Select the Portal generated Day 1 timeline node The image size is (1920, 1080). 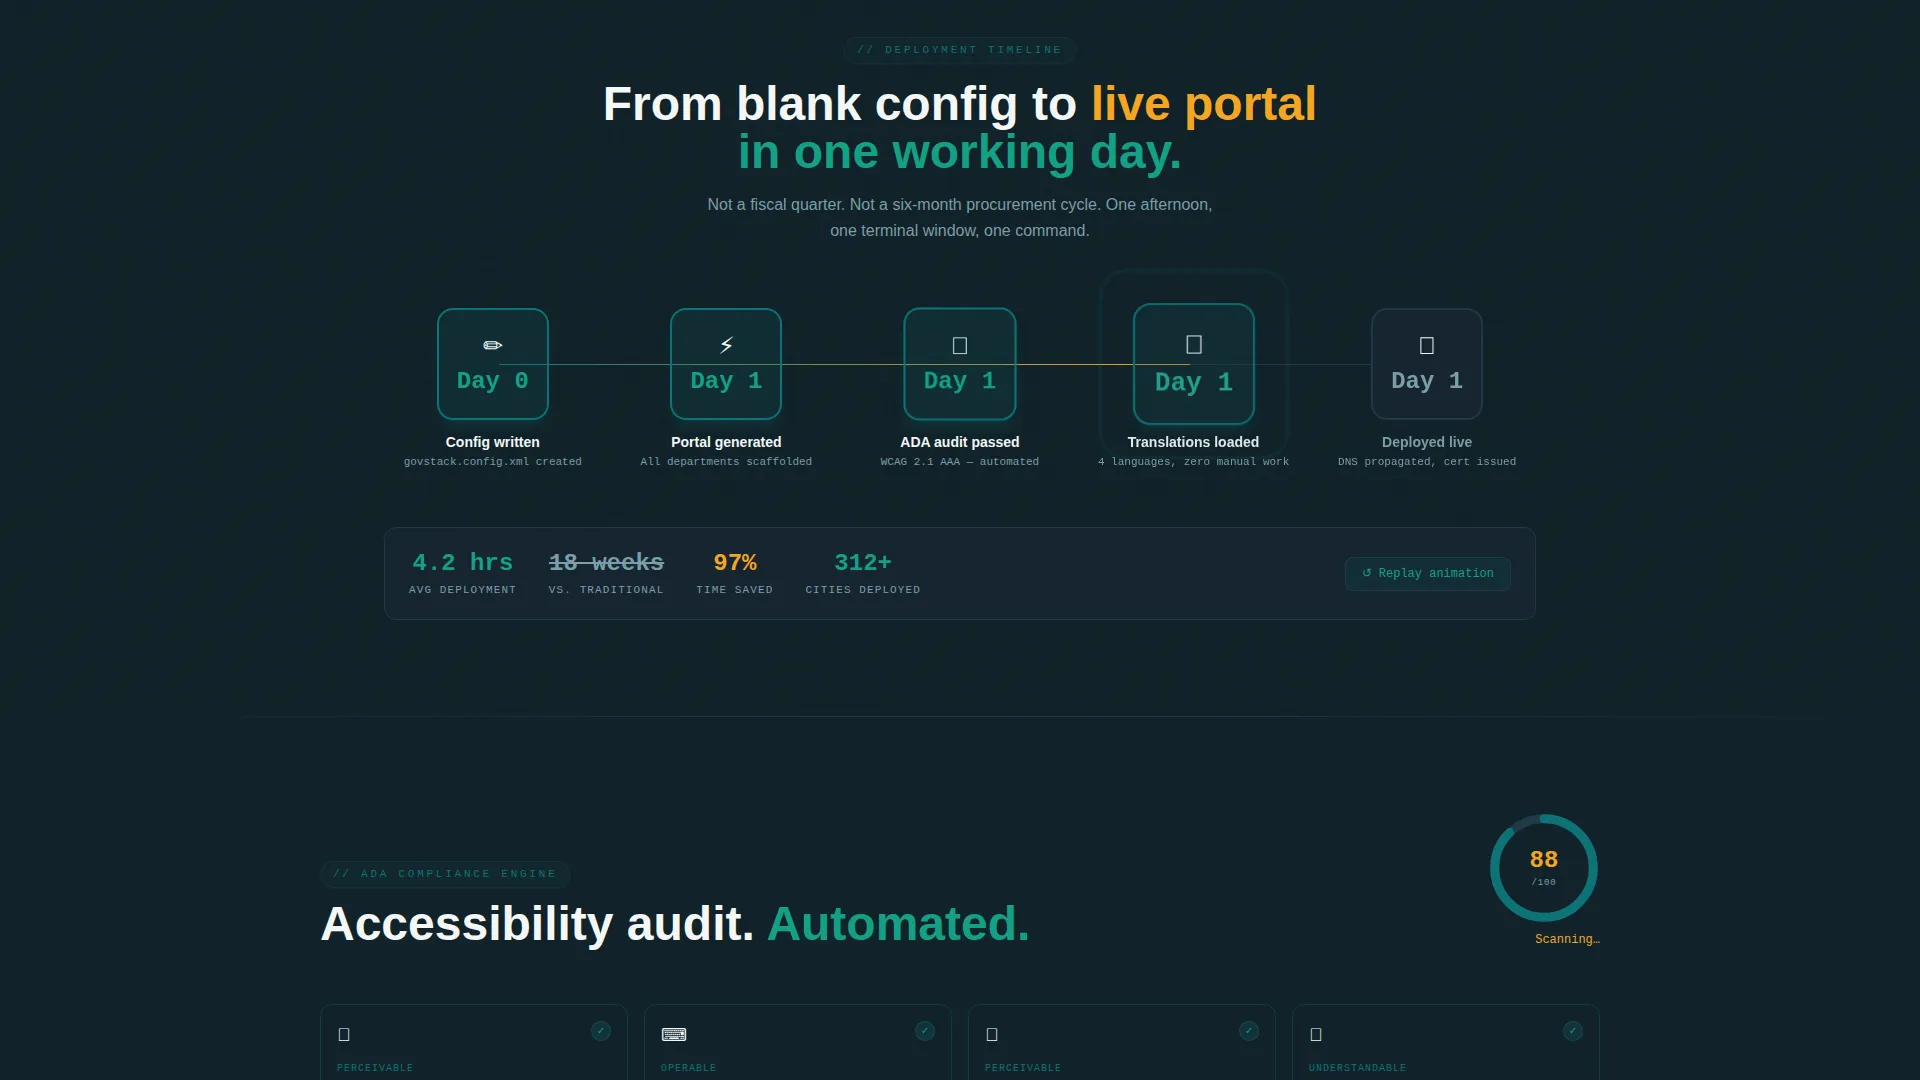pos(726,364)
